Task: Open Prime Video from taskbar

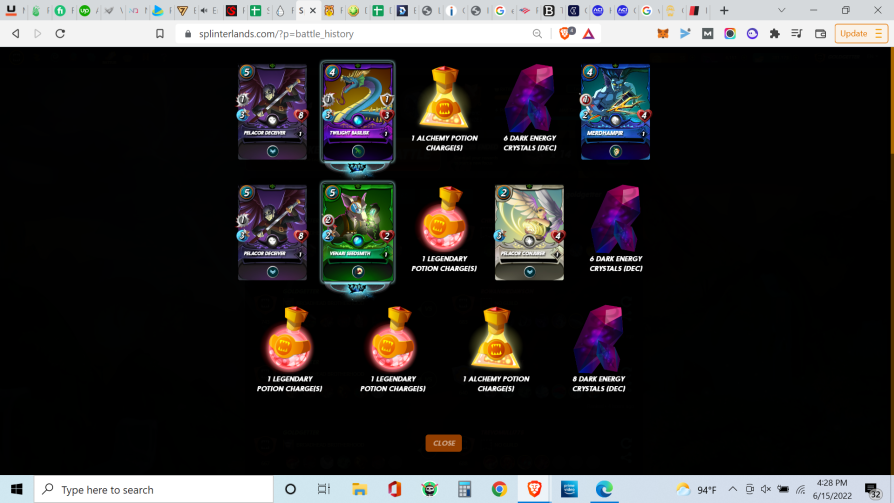Action: (569, 489)
